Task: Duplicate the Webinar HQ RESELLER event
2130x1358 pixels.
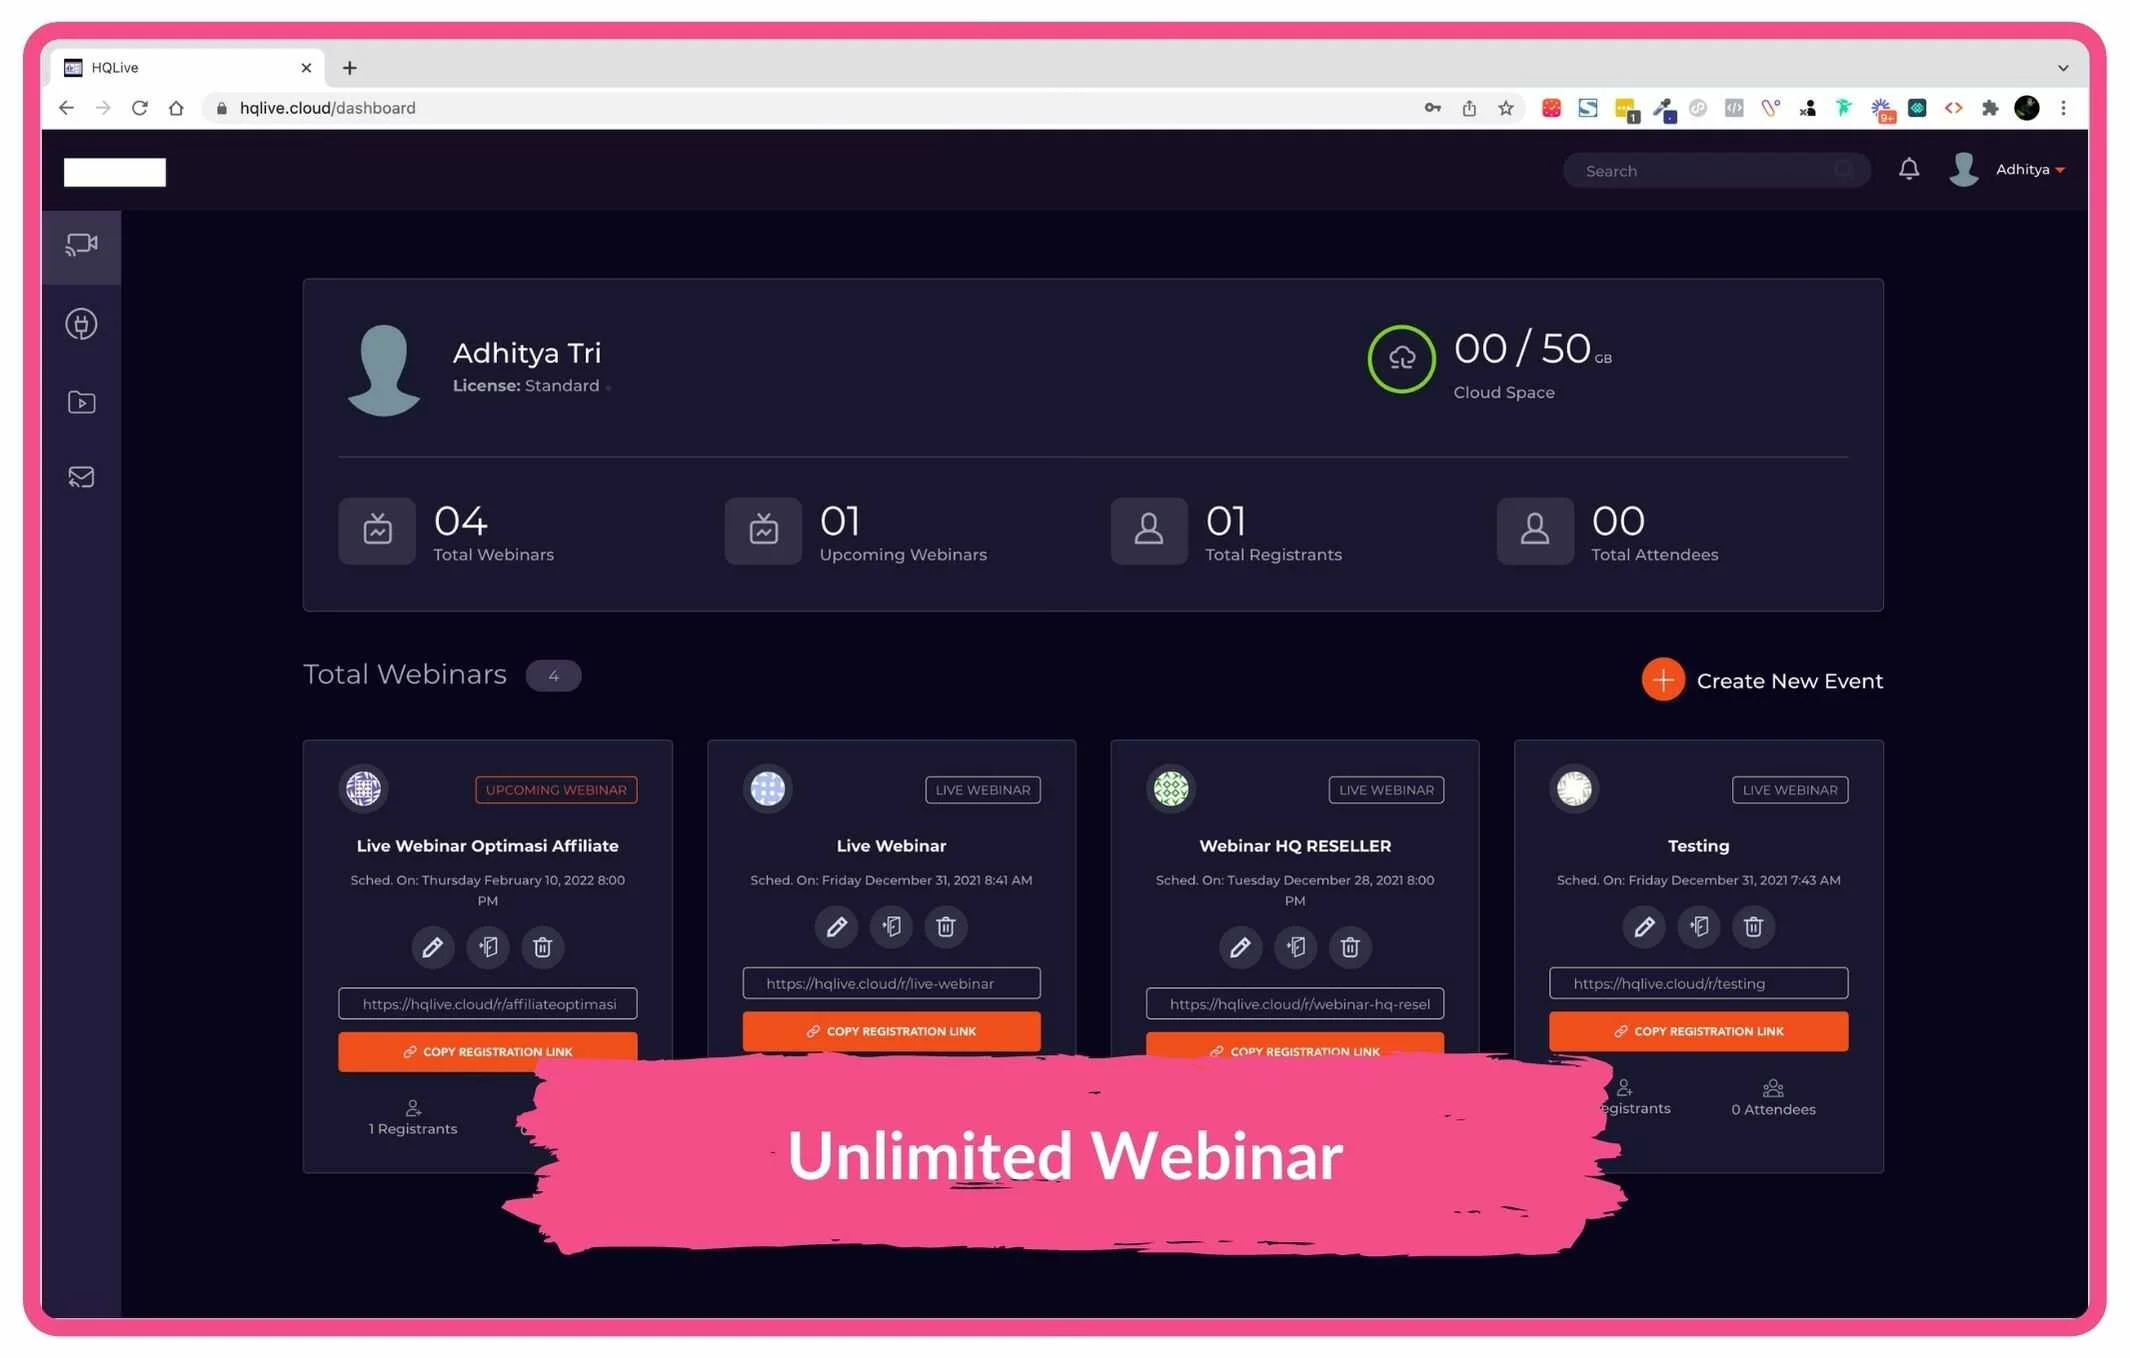Action: [1295, 946]
